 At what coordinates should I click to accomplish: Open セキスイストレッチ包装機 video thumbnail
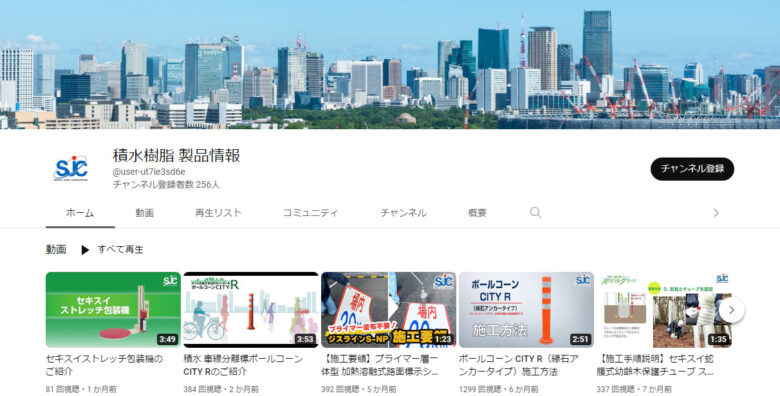click(x=113, y=309)
